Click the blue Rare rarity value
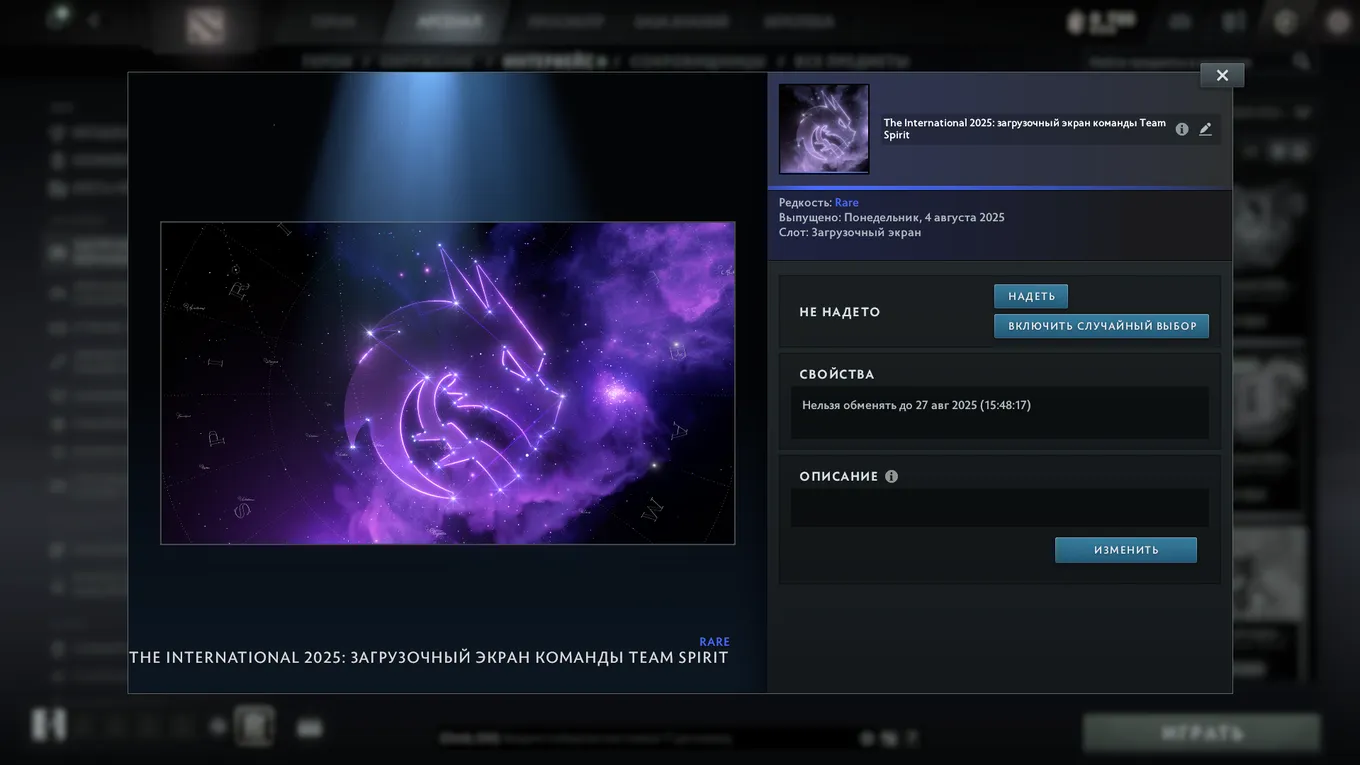This screenshot has width=1360, height=765. click(x=846, y=203)
